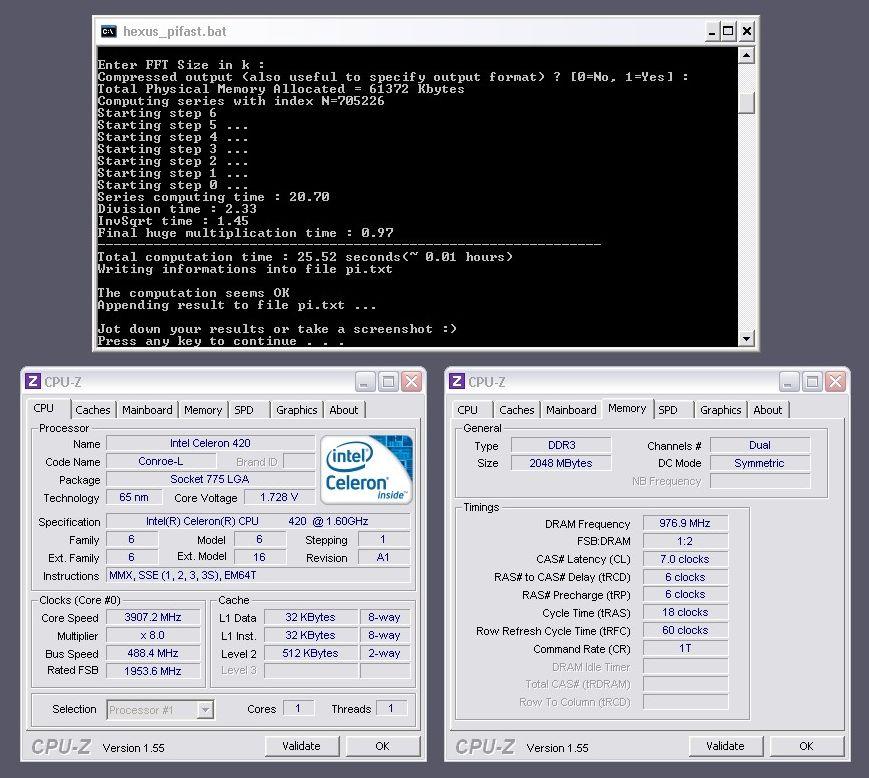Click the Revision value A1

tap(384, 557)
